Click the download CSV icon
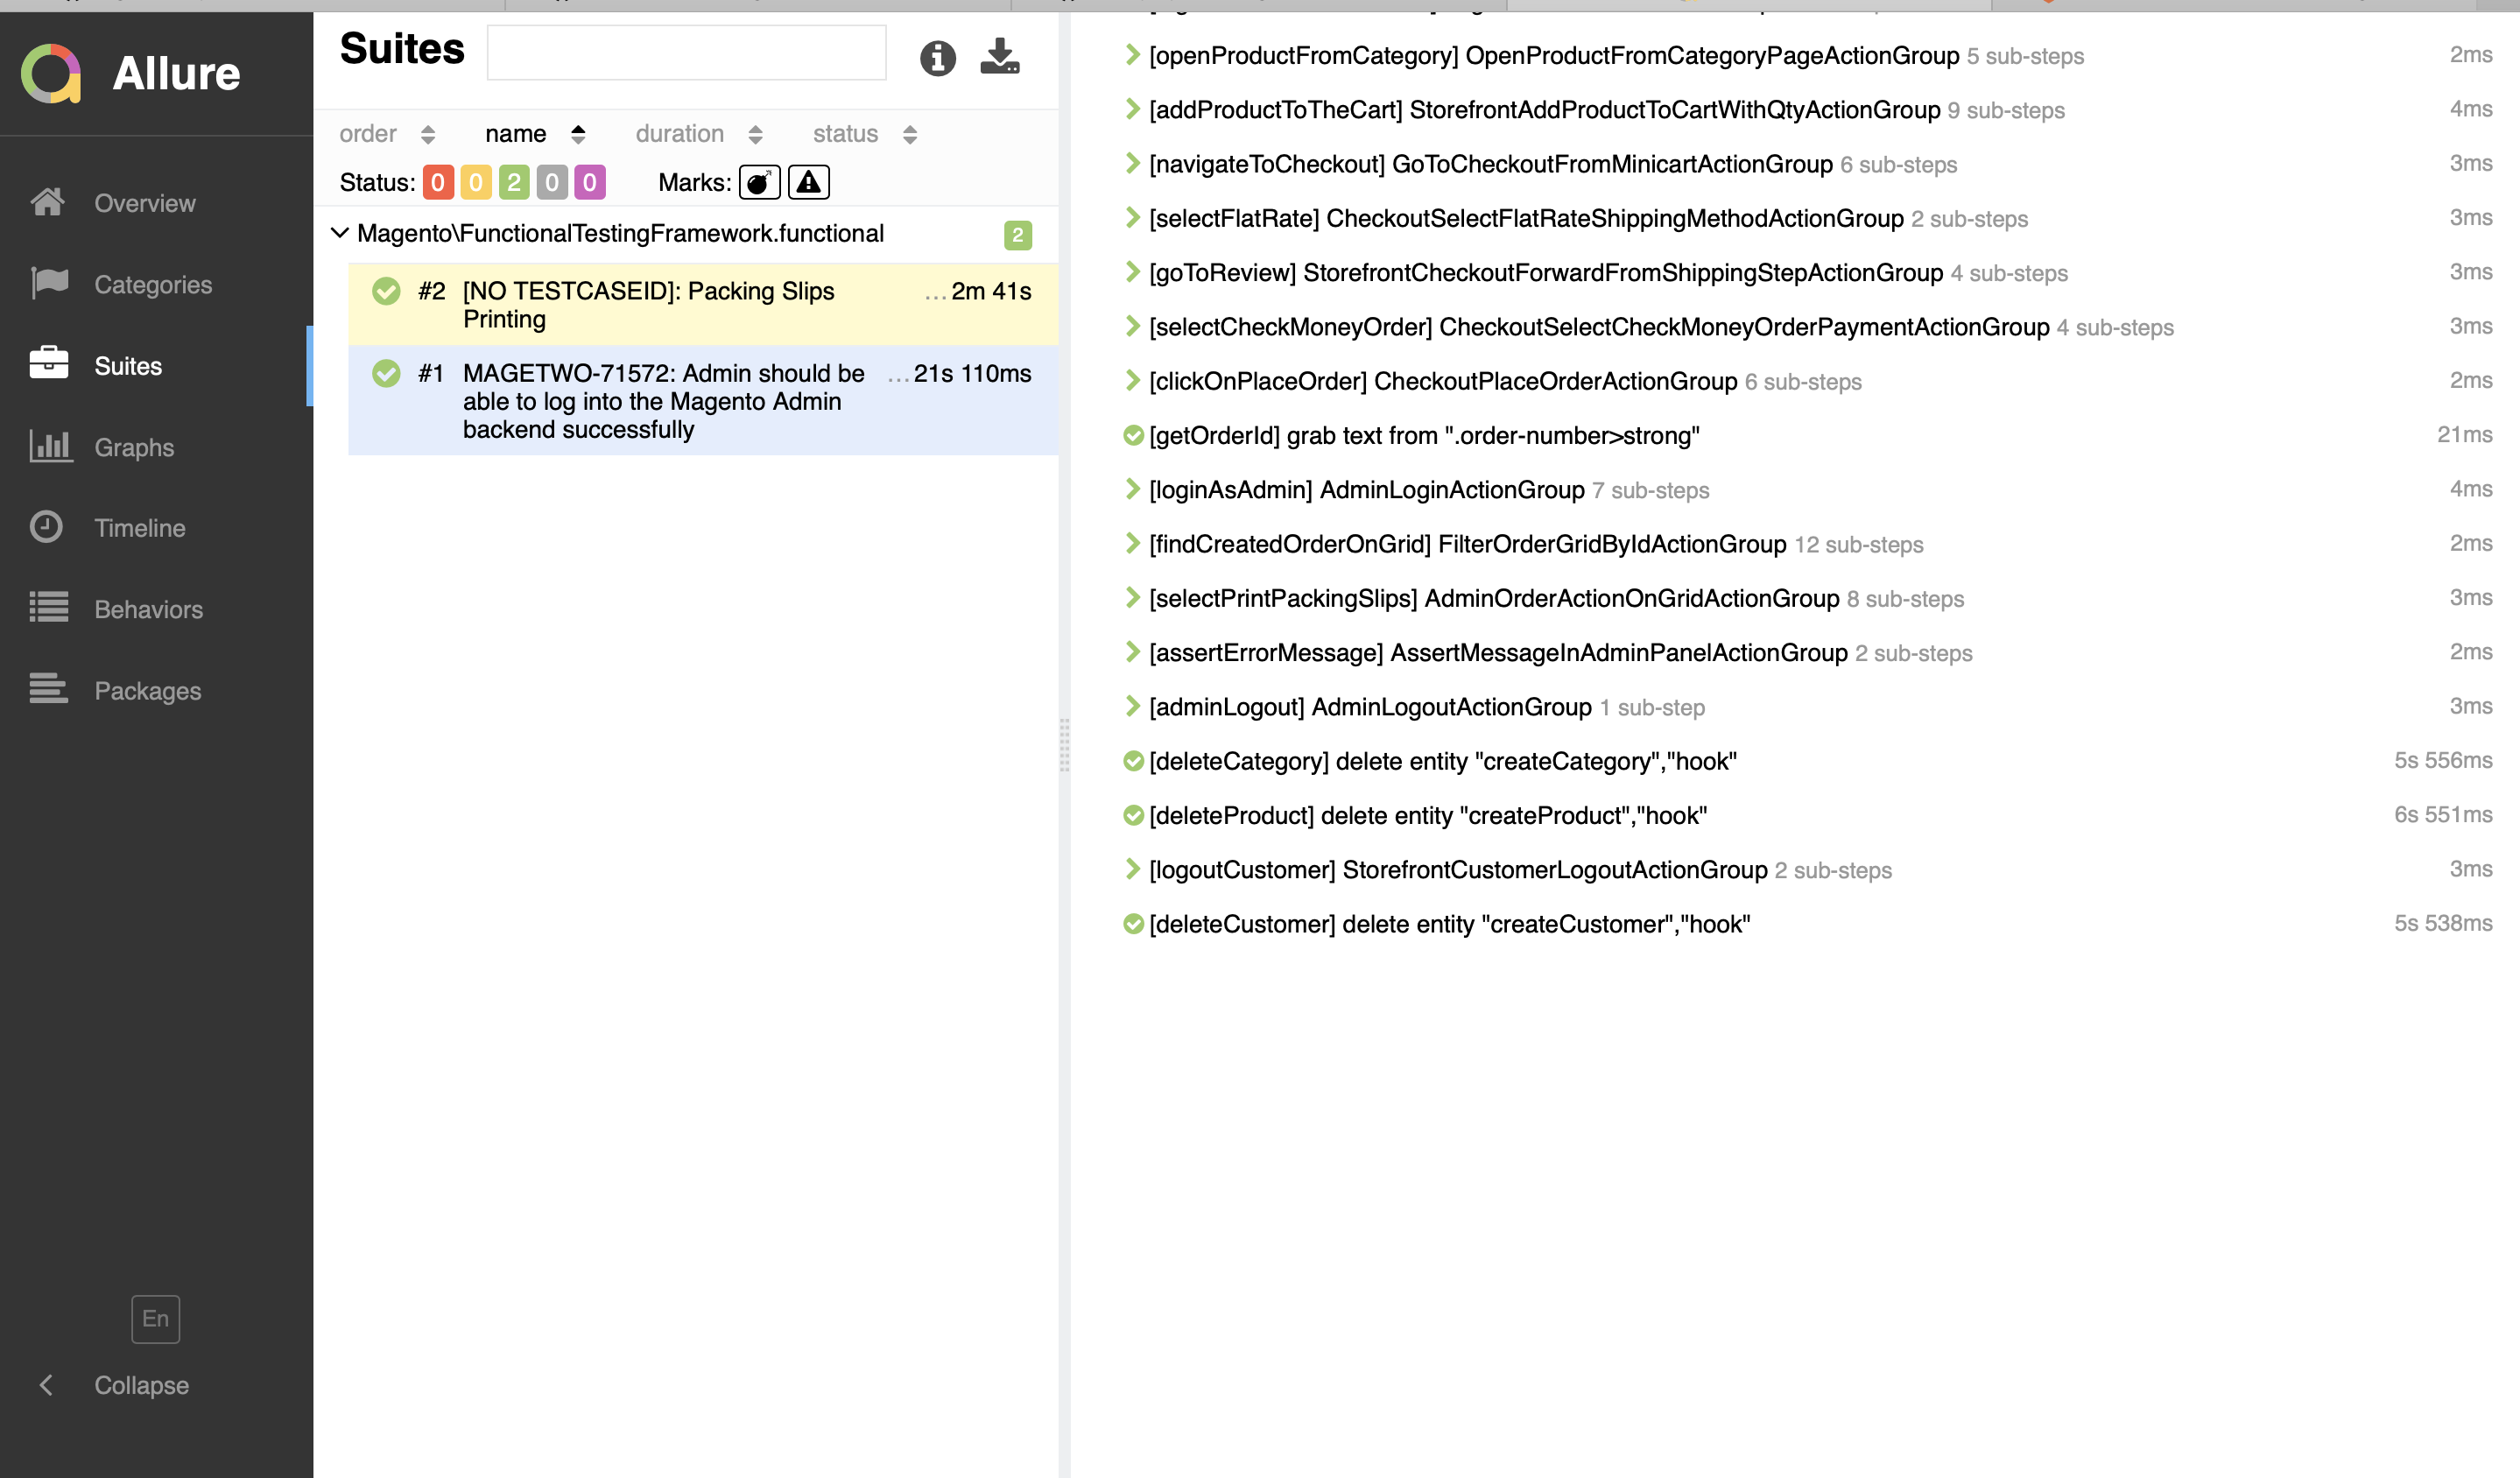2520x1478 pixels. 1000,57
